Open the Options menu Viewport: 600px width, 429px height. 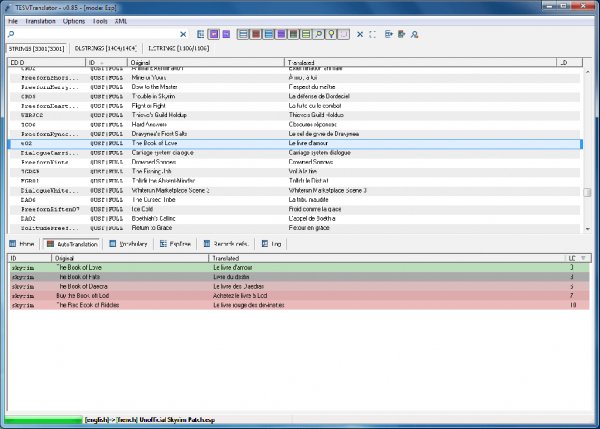tap(74, 21)
